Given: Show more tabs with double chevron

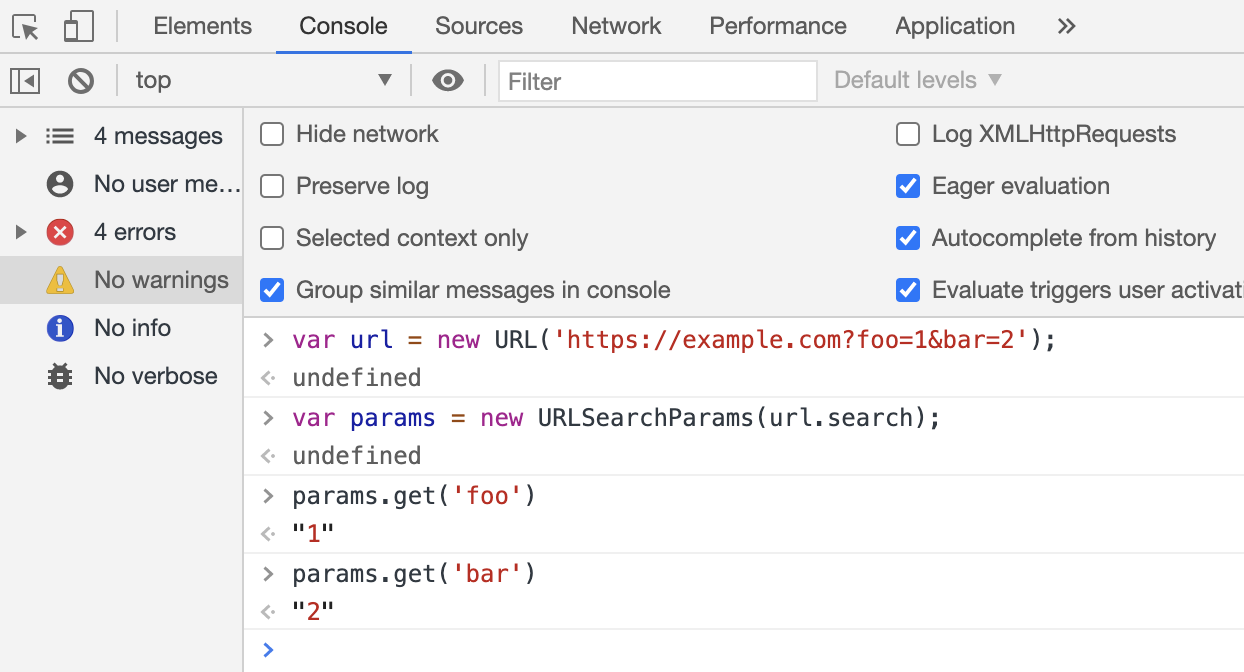Looking at the screenshot, I should [1066, 27].
